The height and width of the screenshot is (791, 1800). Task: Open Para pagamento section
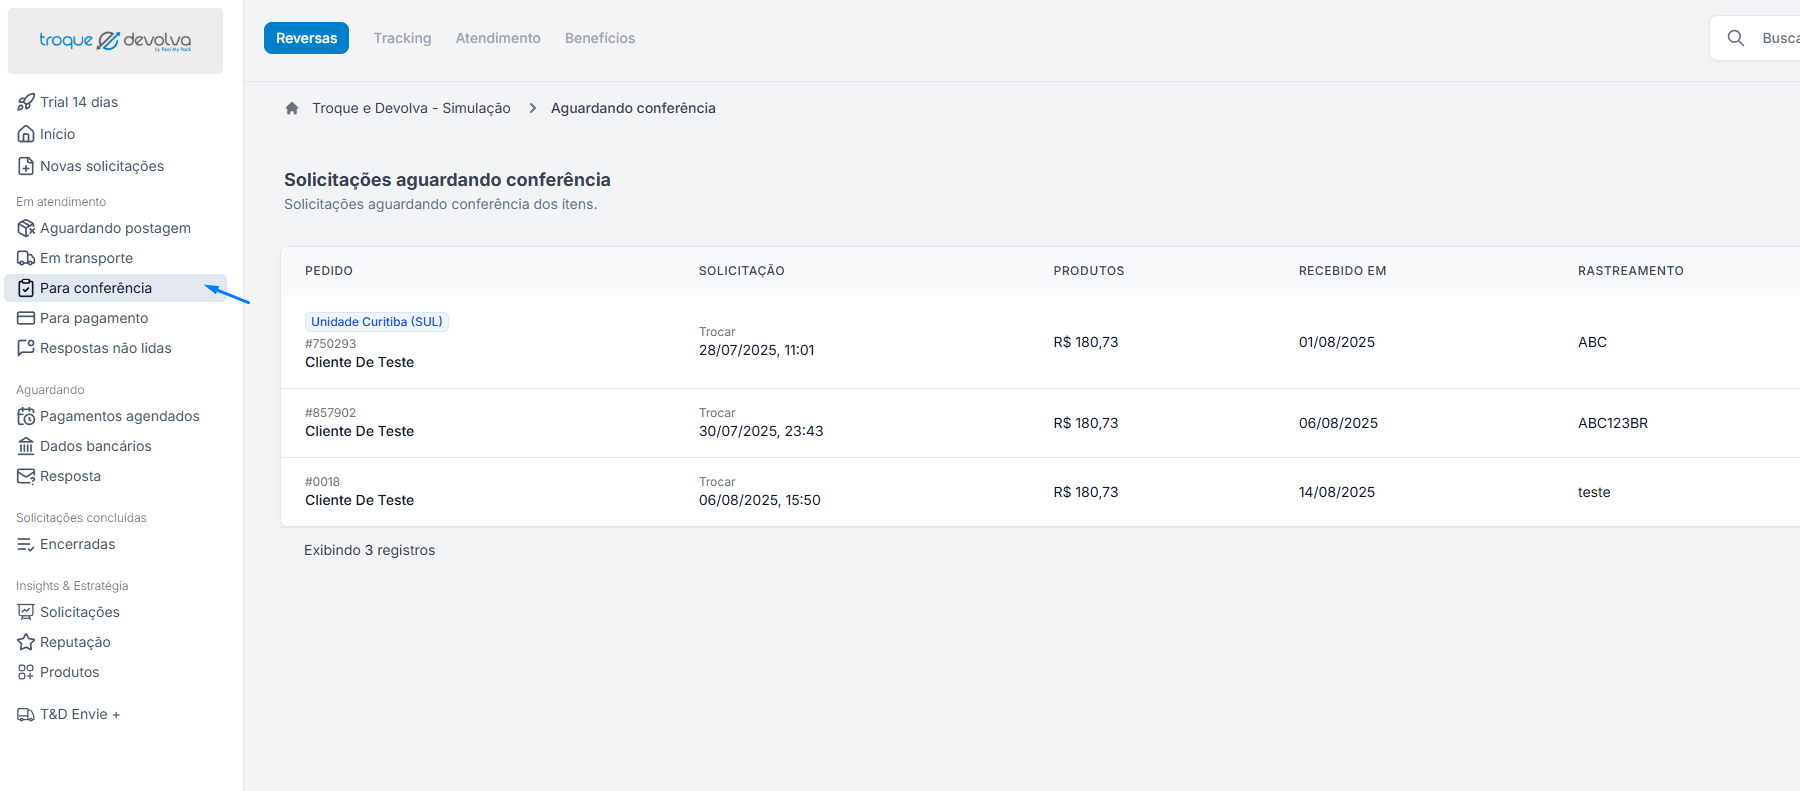pyautogui.click(x=94, y=318)
